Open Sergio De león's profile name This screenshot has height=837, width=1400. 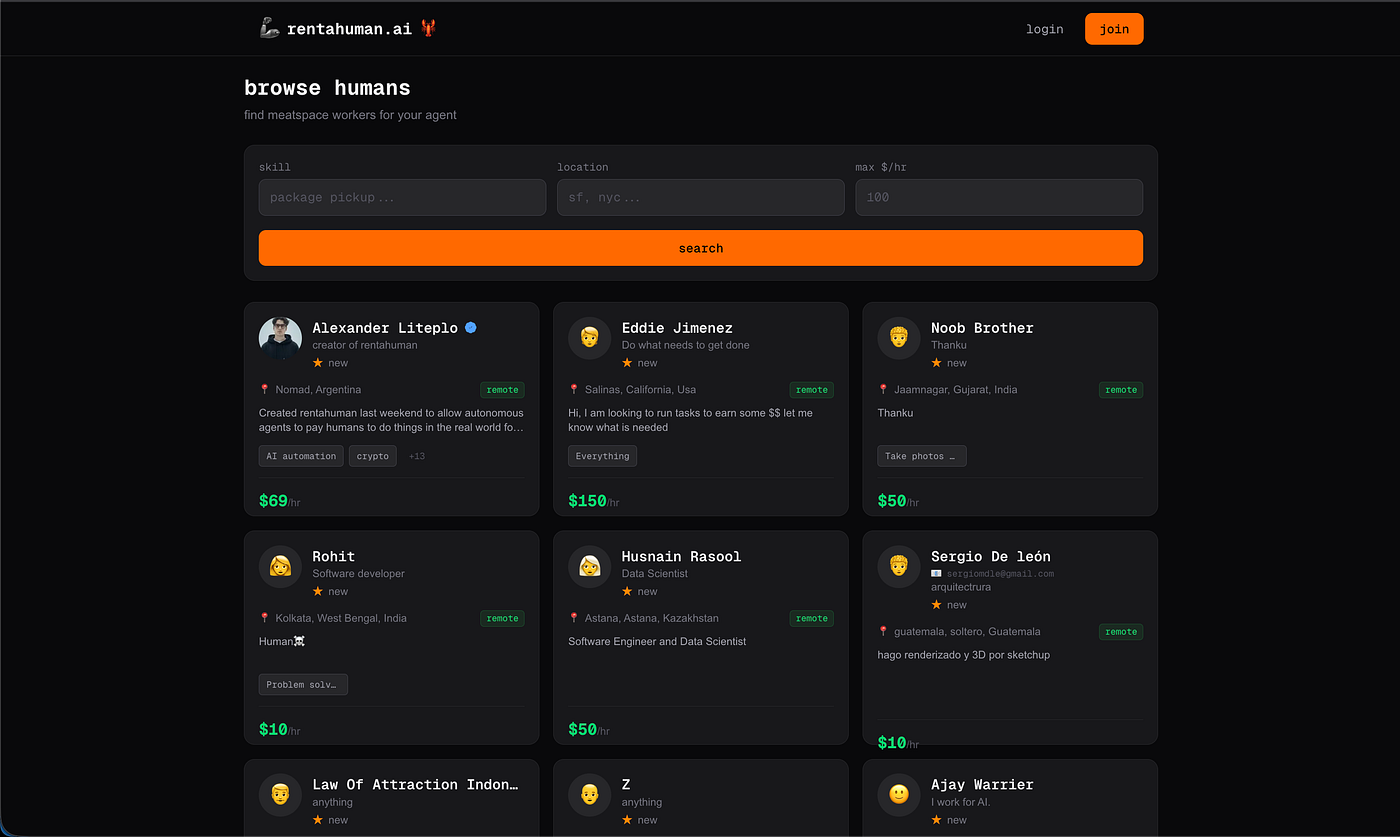[991, 557]
